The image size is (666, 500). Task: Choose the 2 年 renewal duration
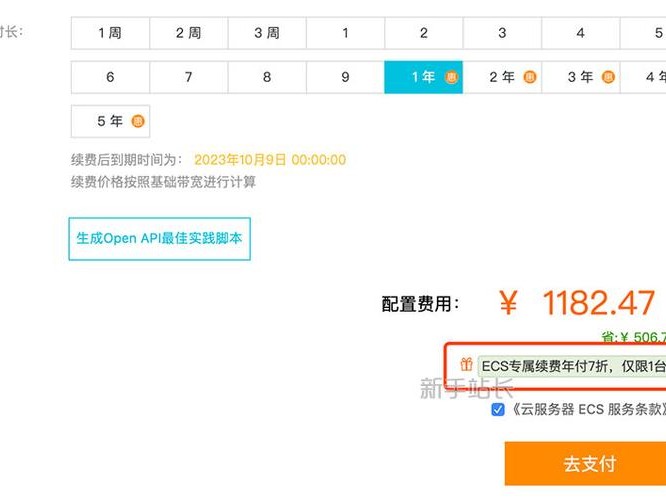pyautogui.click(x=502, y=77)
